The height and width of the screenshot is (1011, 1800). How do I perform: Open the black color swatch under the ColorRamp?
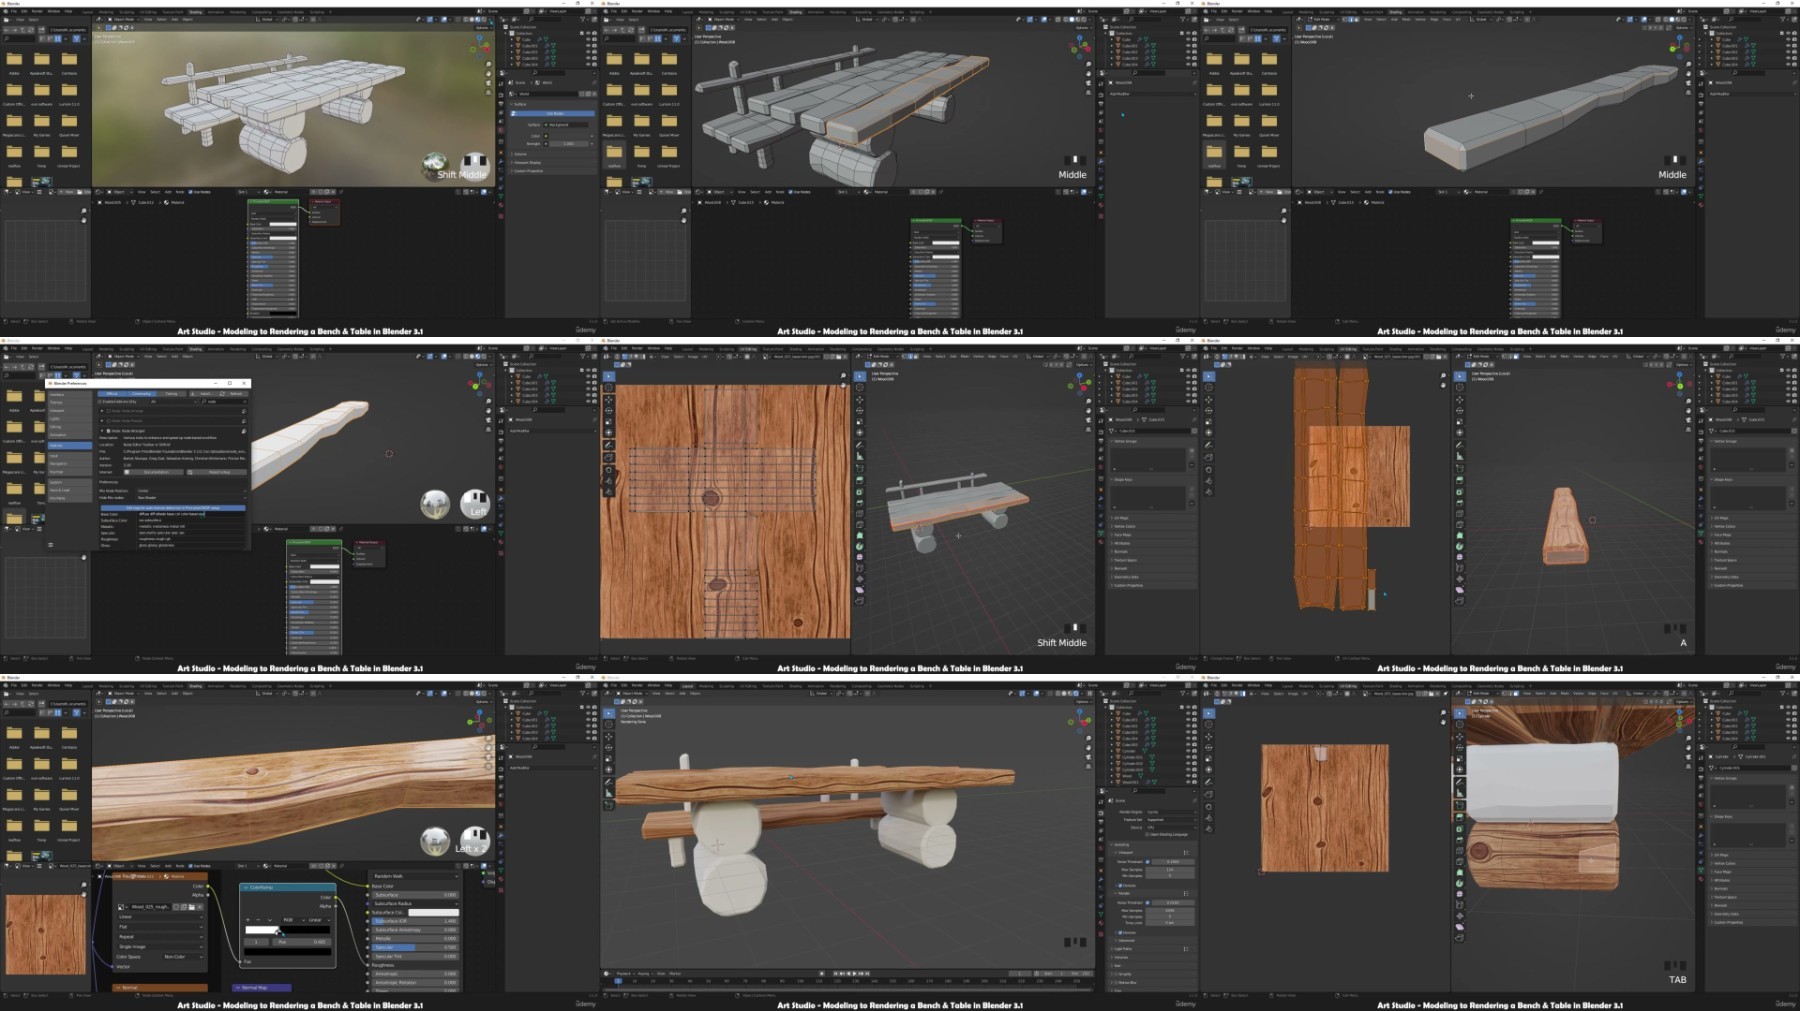point(288,952)
